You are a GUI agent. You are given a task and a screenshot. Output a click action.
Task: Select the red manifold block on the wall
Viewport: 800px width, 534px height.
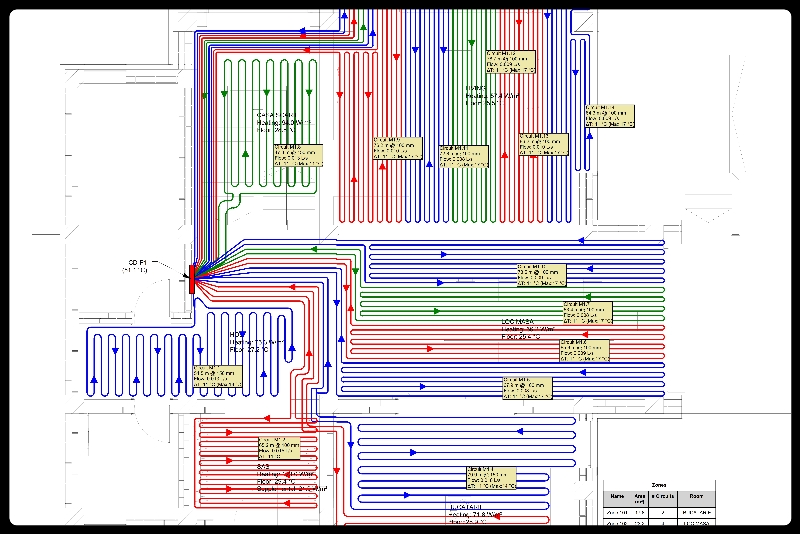tap(192, 279)
